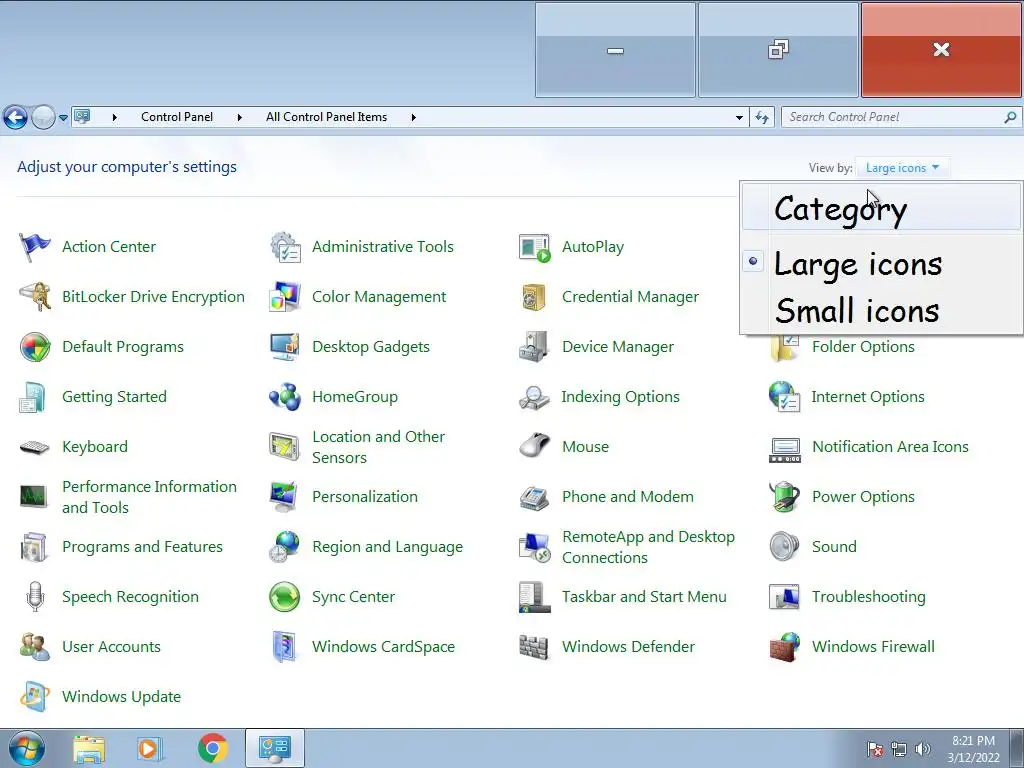The width and height of the screenshot is (1024, 768).
Task: Open the Mouse icon
Action: pyautogui.click(x=535, y=446)
